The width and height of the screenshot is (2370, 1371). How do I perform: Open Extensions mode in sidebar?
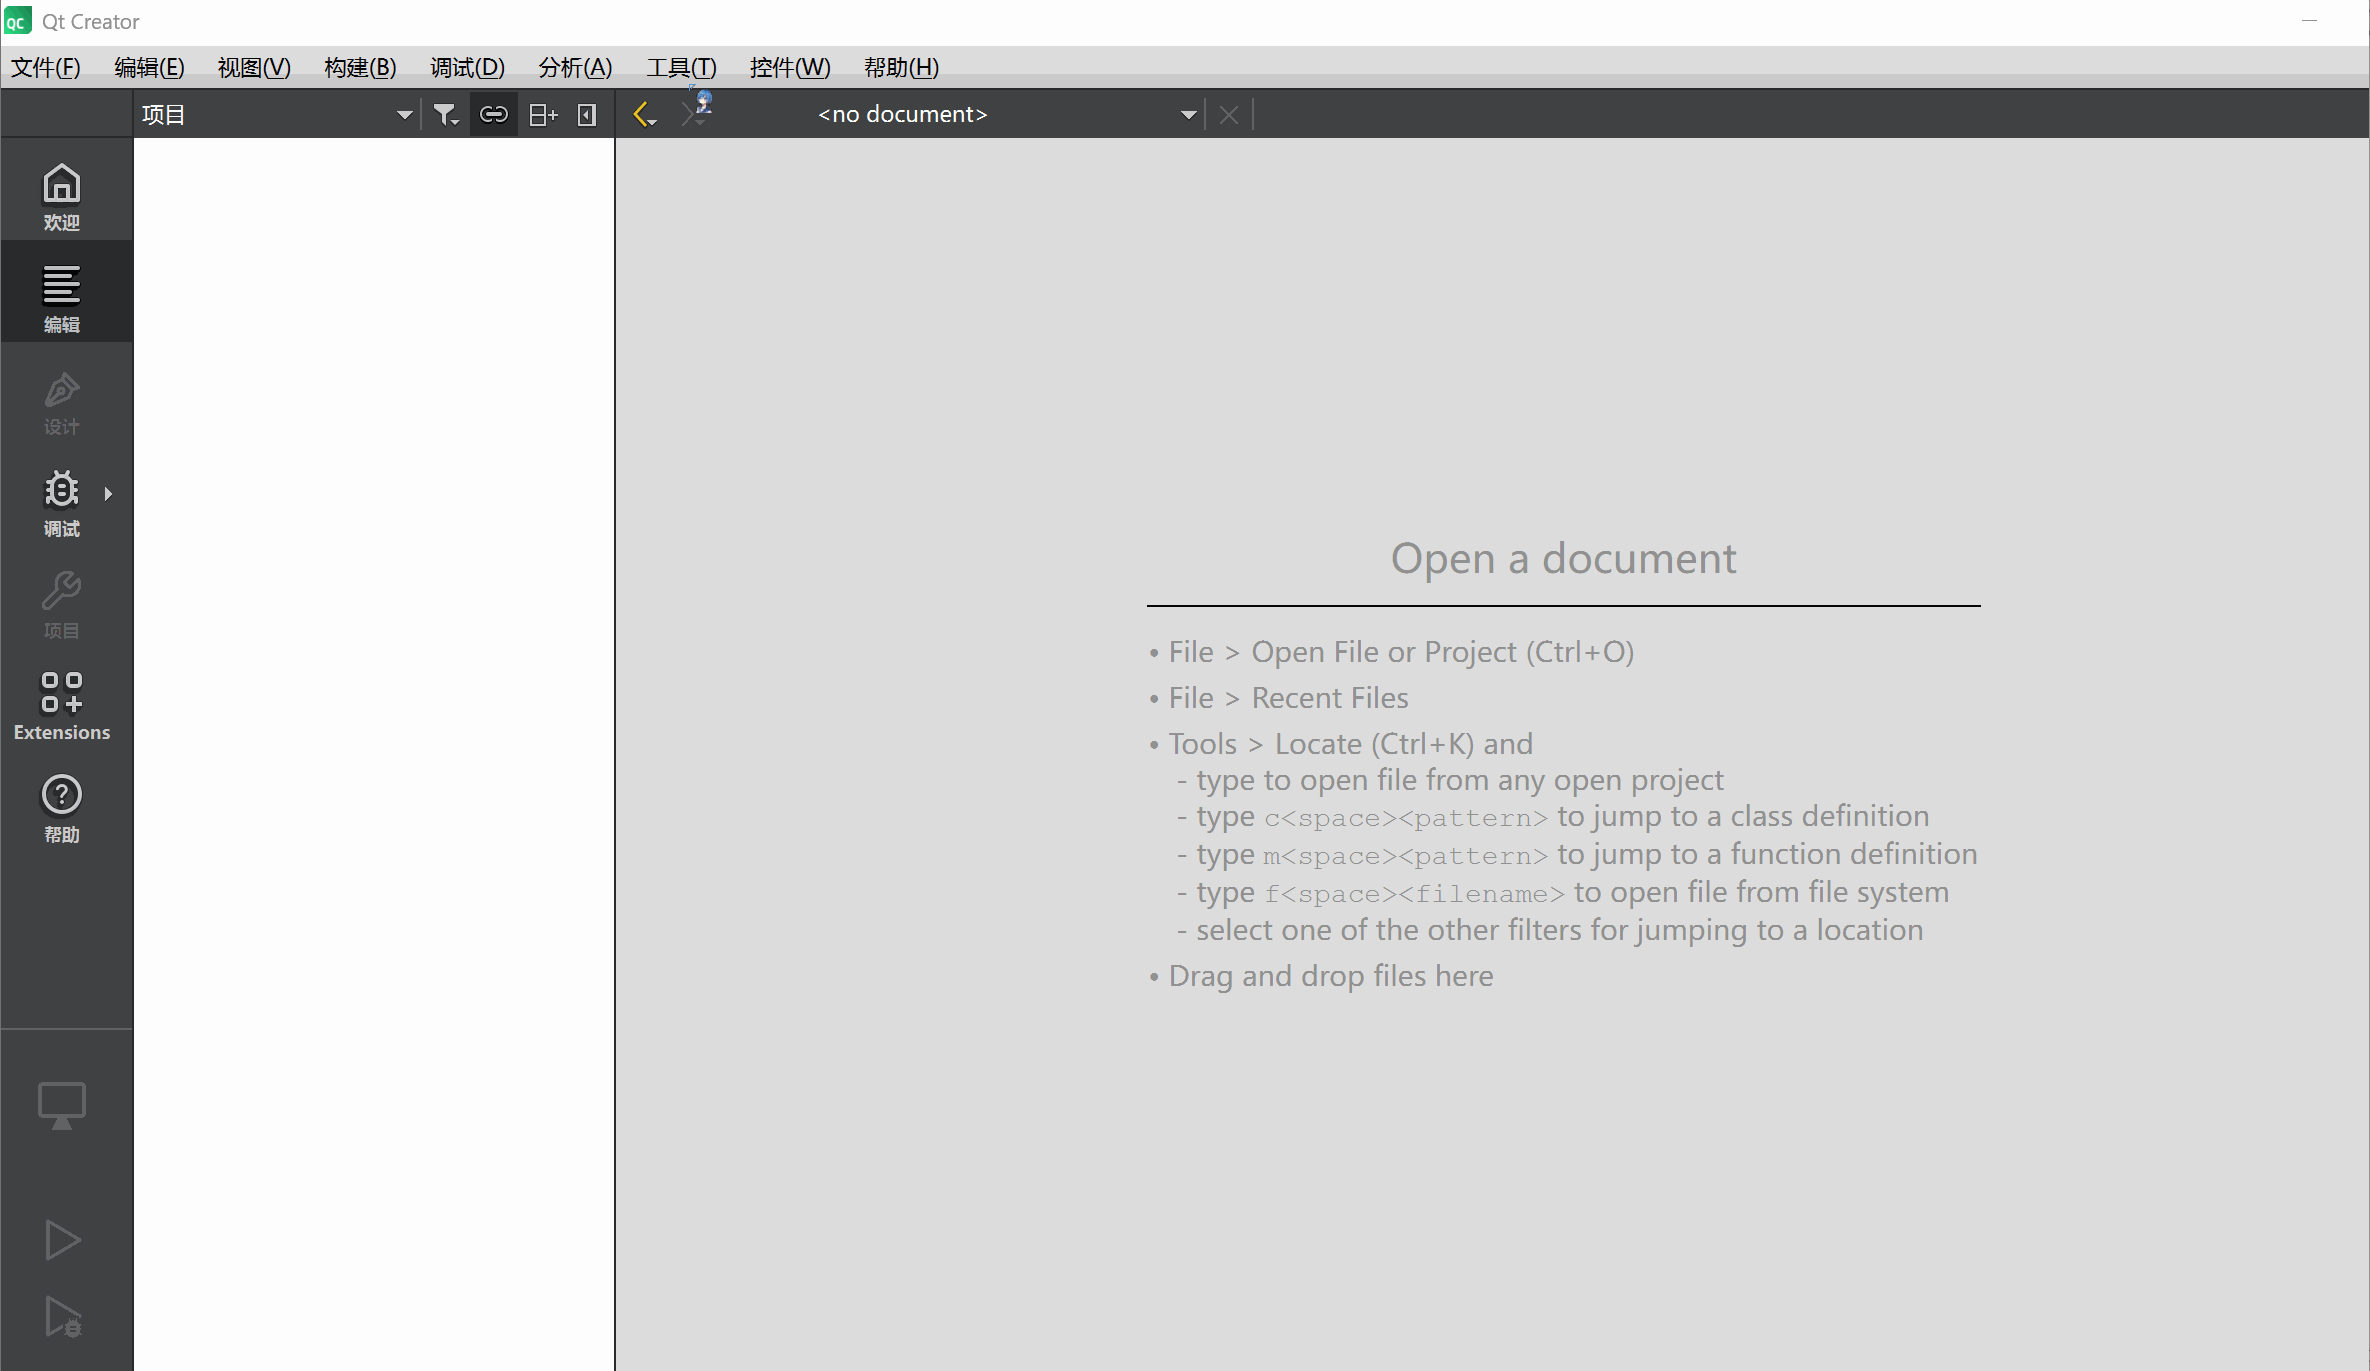[61, 706]
